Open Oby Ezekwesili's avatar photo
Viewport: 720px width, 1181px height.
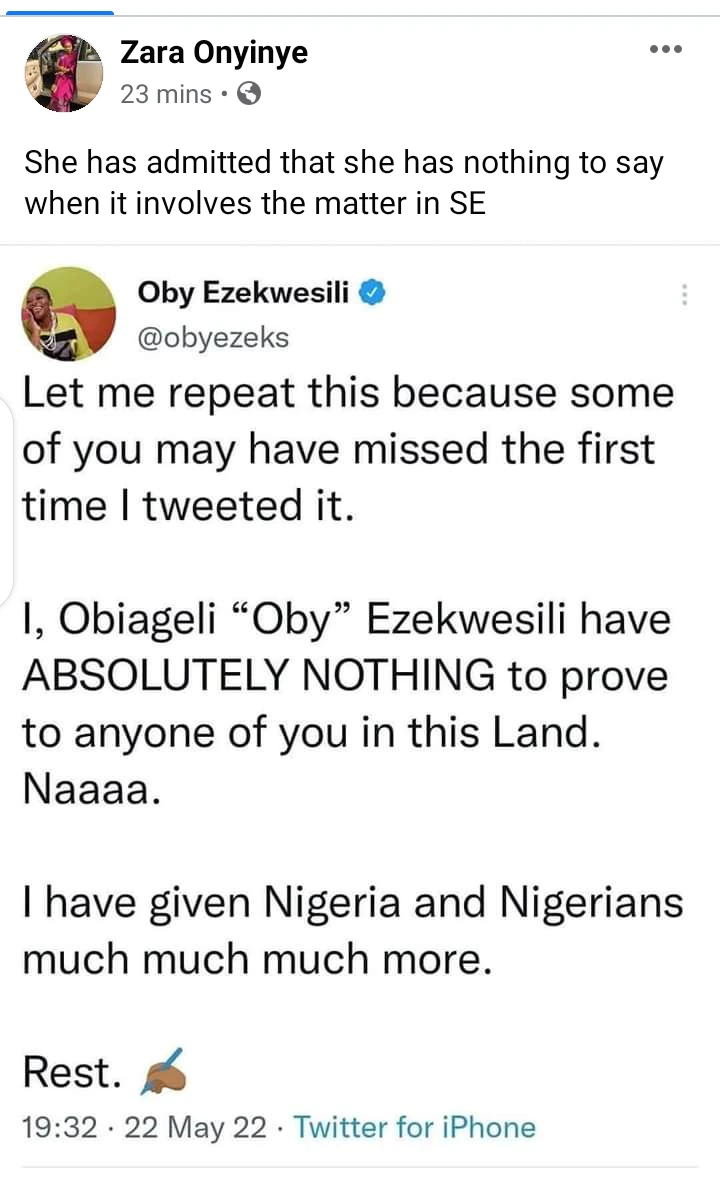(68, 315)
